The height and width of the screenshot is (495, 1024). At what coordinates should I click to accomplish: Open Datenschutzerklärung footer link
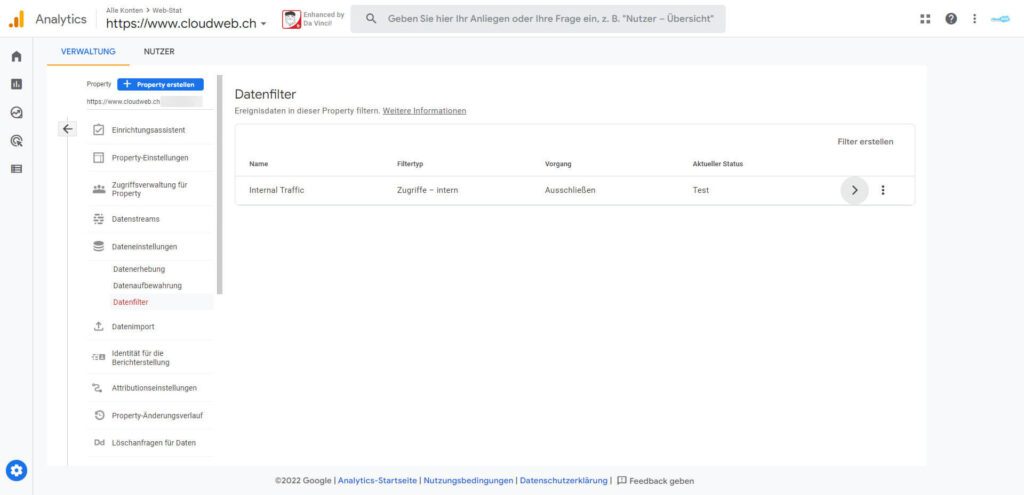click(564, 481)
